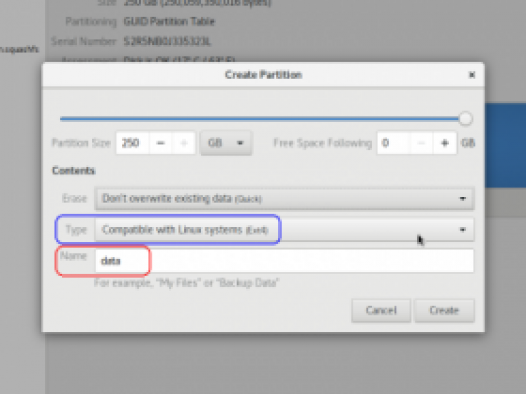The image size is (526, 394).
Task: Click the Partition Size value field
Action: pos(133,143)
